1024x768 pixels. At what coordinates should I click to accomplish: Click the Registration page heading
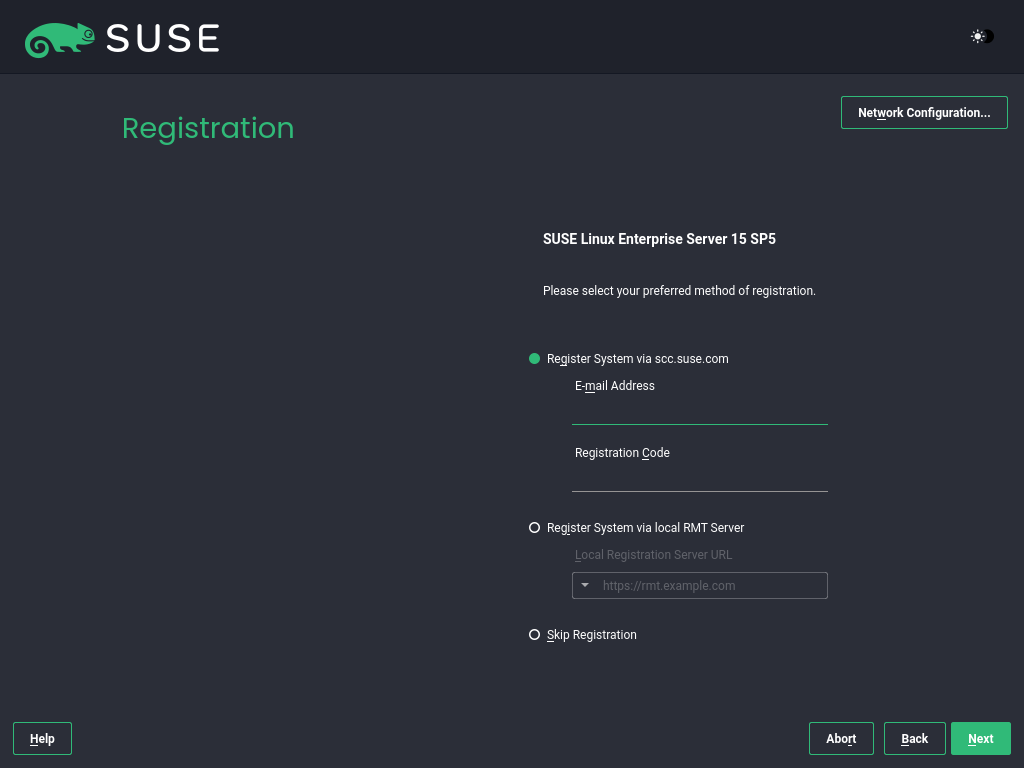point(208,128)
